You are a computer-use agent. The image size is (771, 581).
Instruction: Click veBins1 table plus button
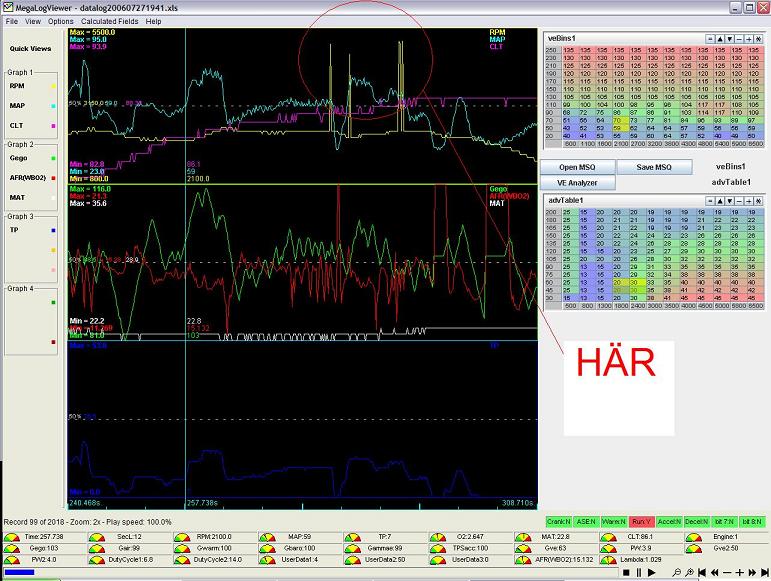749,39
